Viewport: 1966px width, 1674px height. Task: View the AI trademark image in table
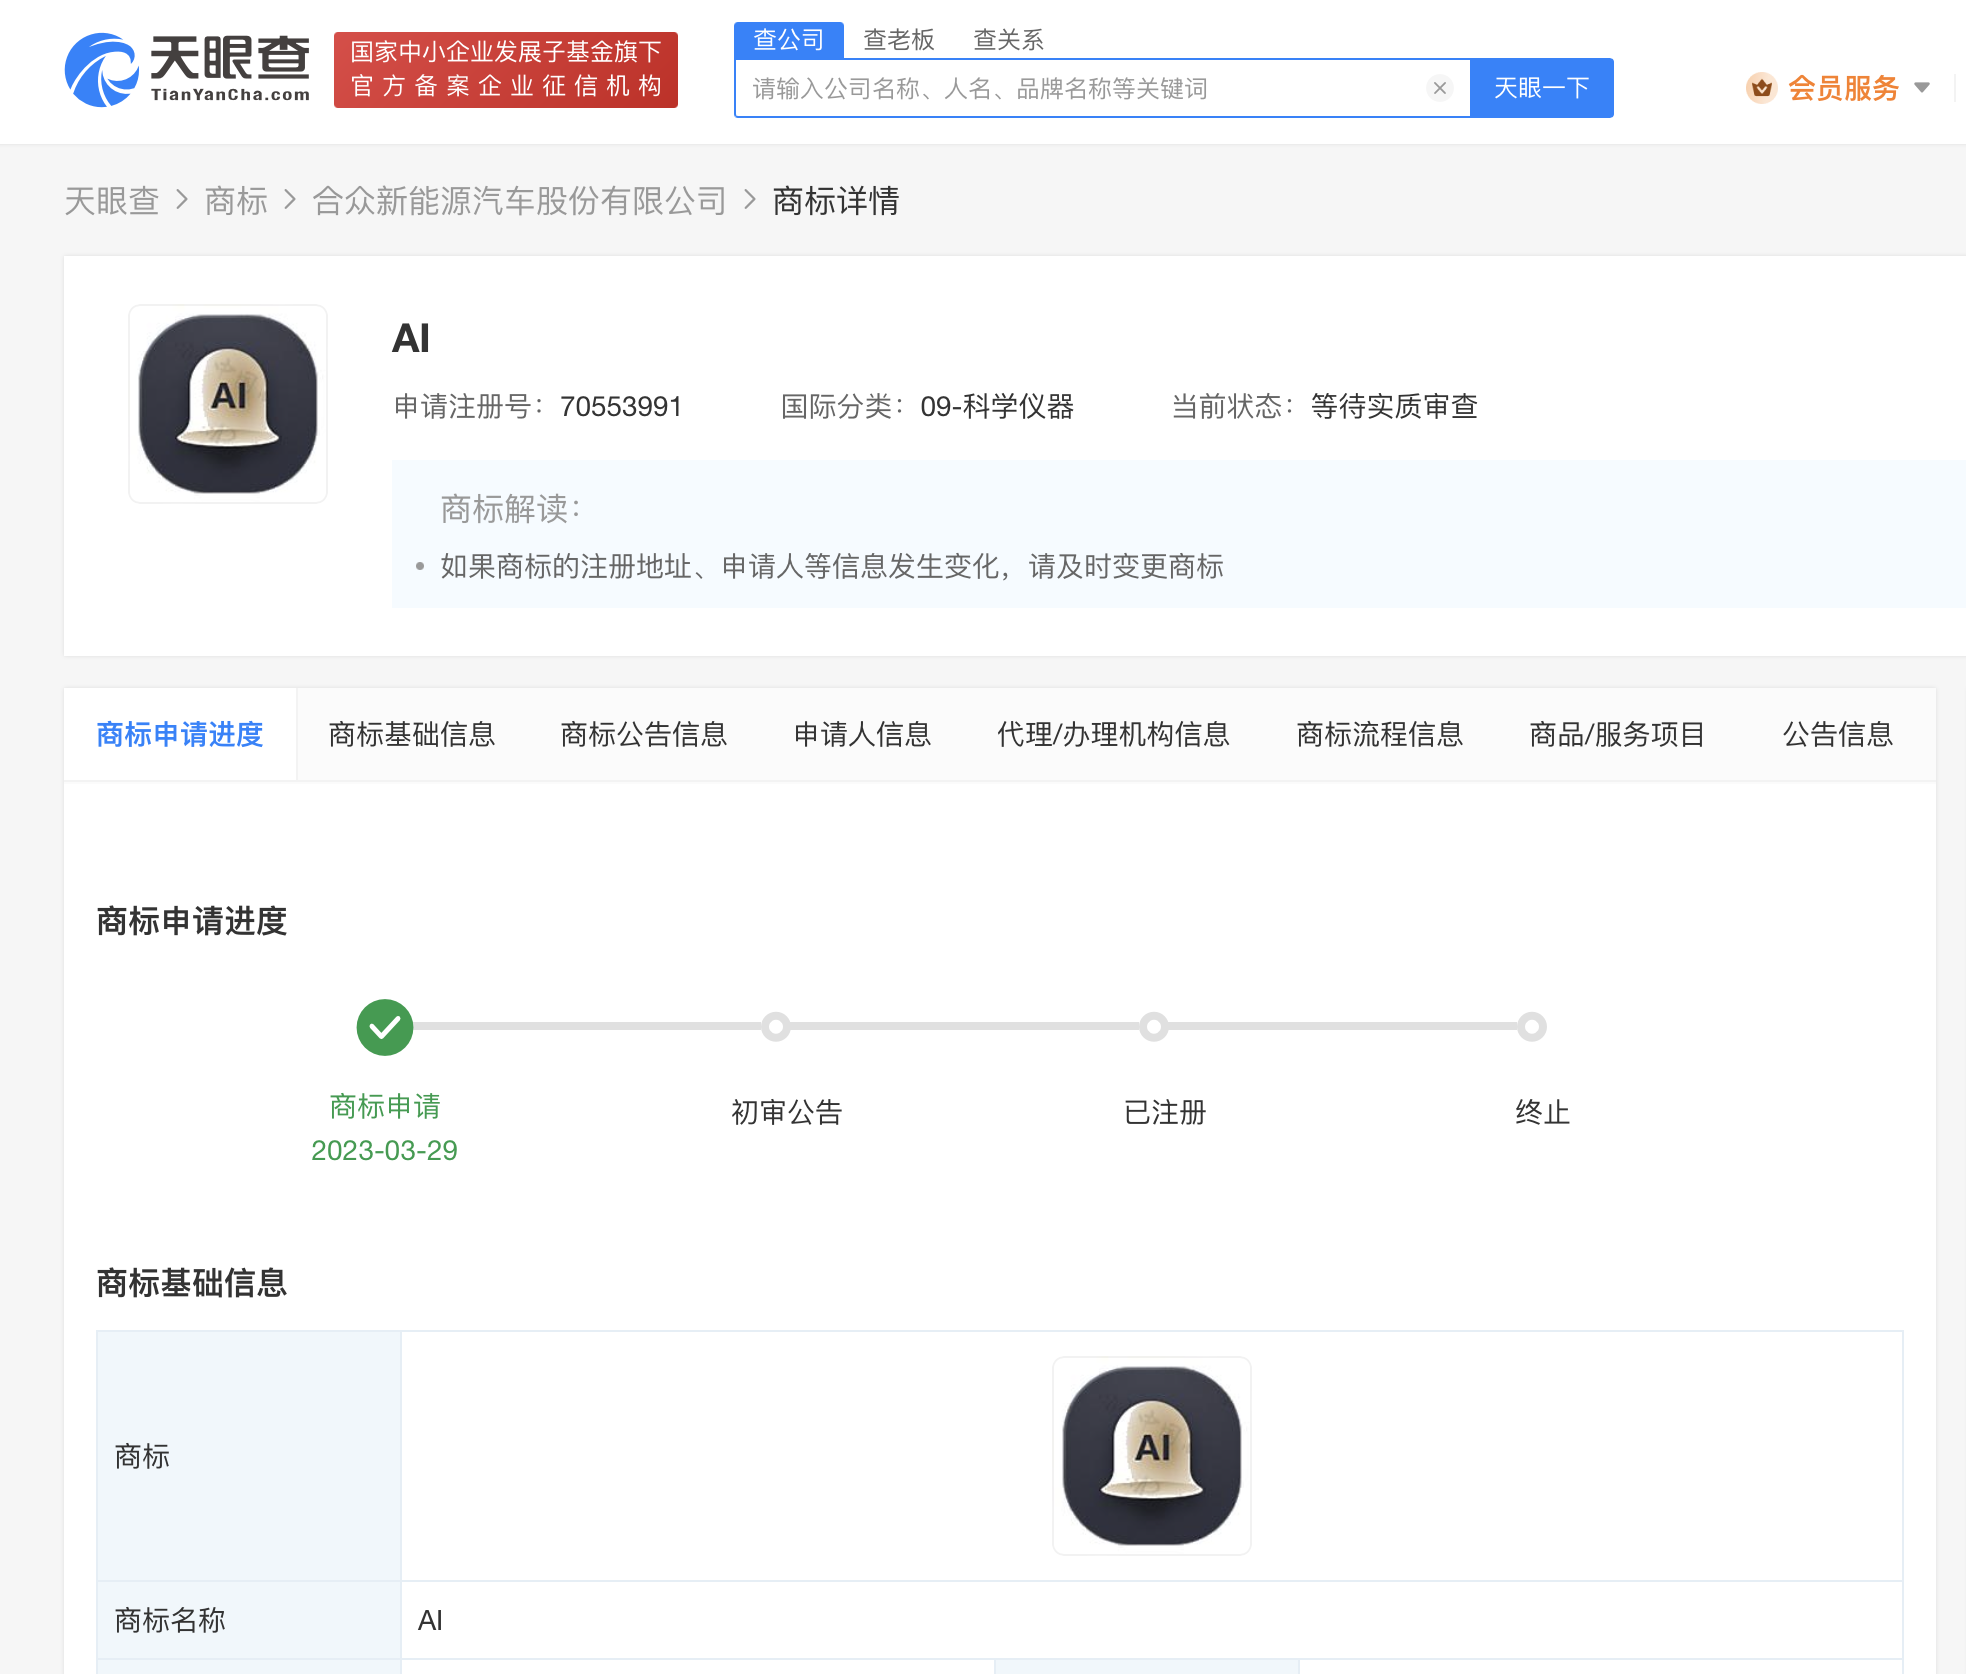1152,1456
